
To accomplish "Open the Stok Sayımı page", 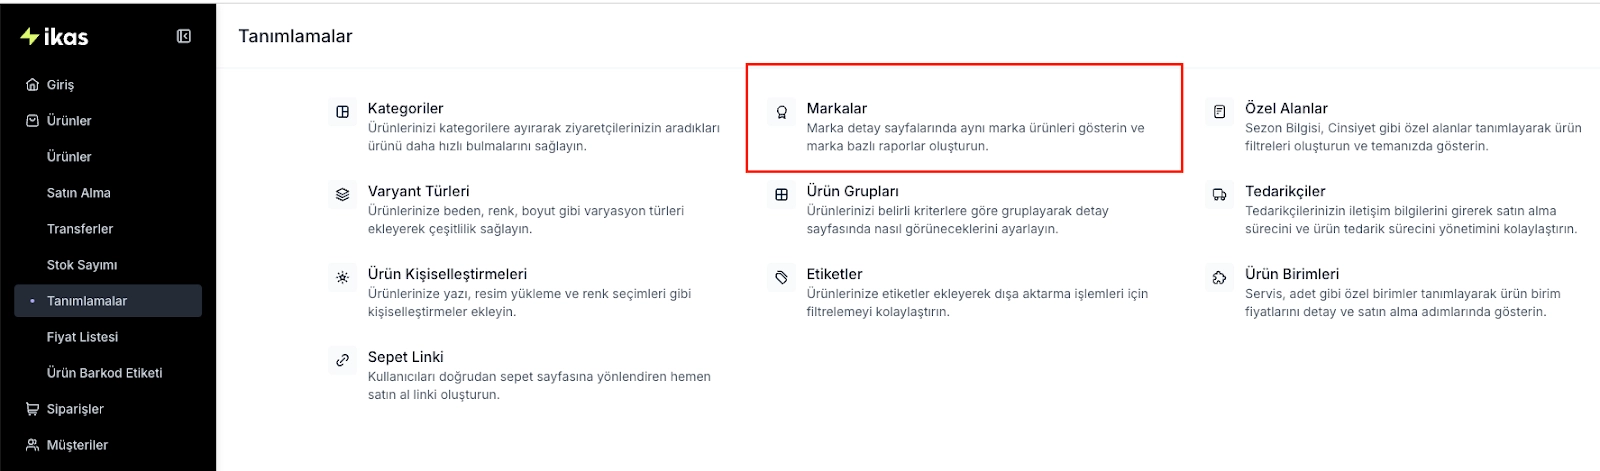I will (82, 265).
